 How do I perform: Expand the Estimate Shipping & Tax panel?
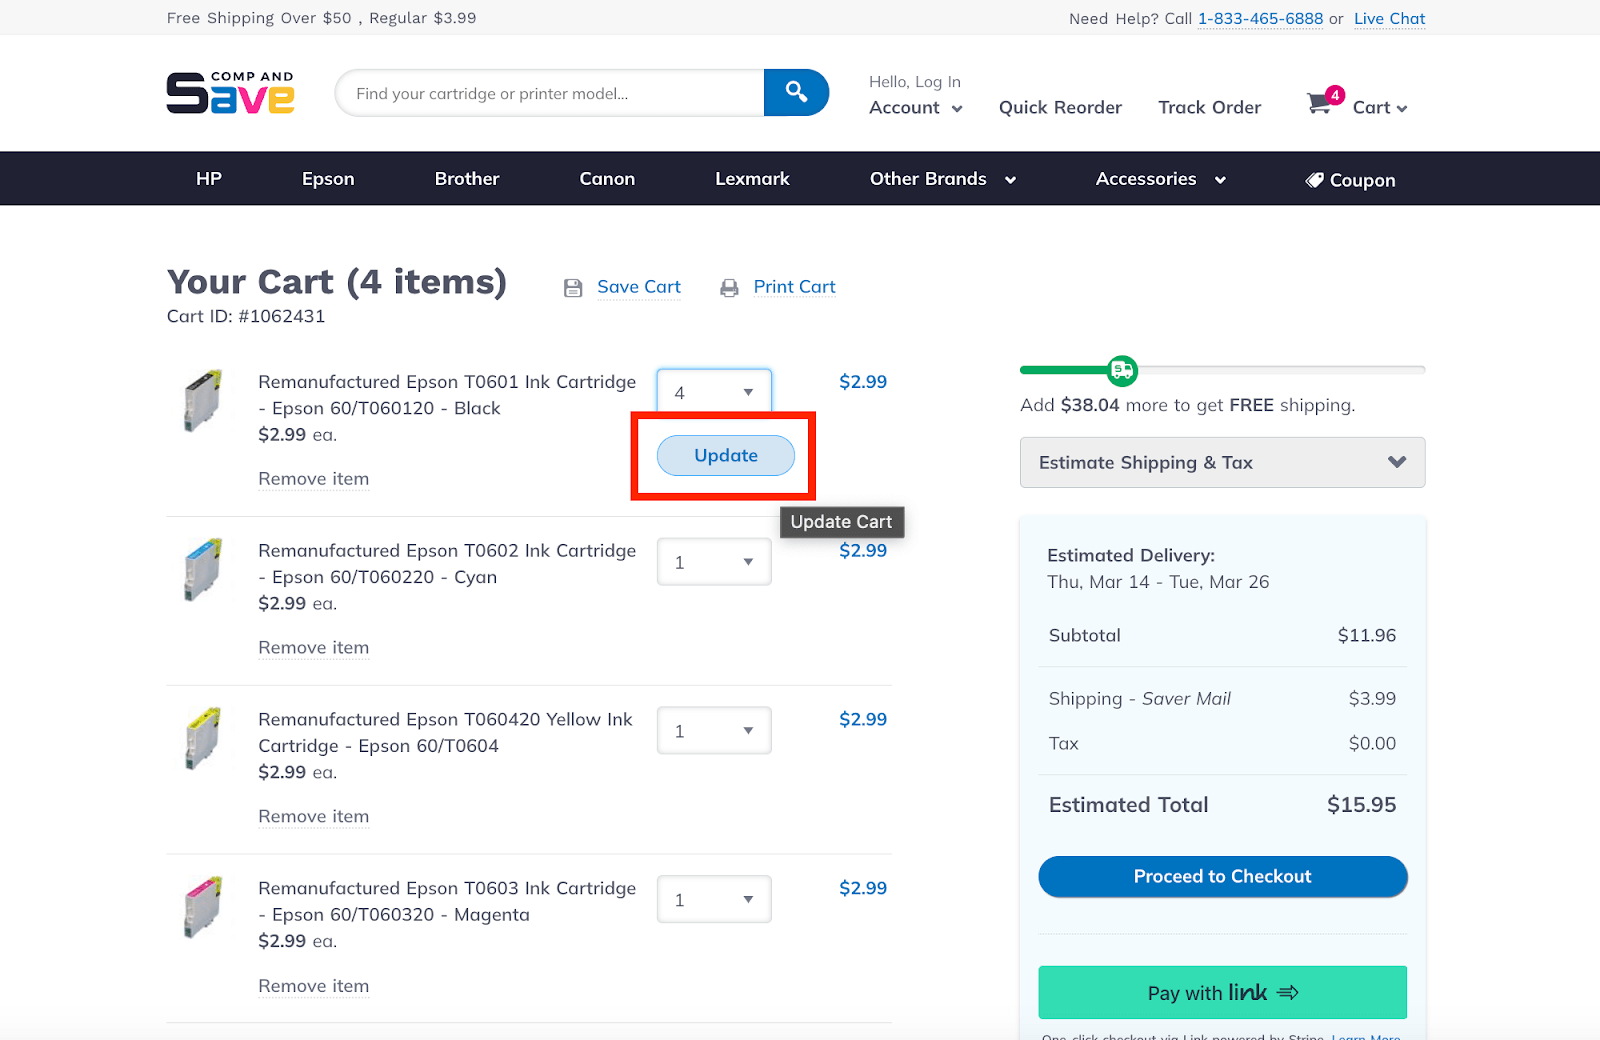(1222, 462)
